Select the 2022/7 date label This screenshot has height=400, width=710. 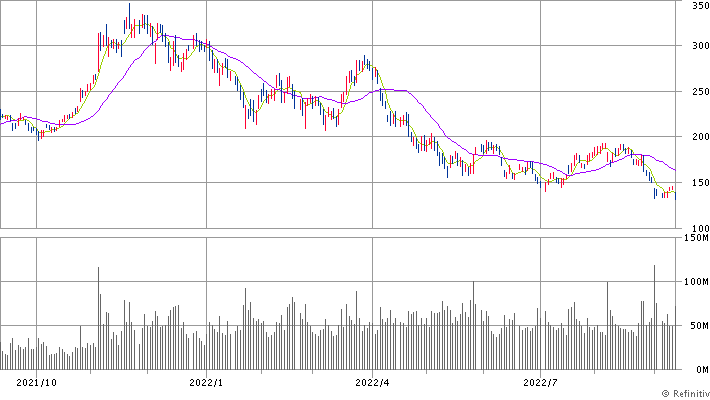tap(540, 381)
